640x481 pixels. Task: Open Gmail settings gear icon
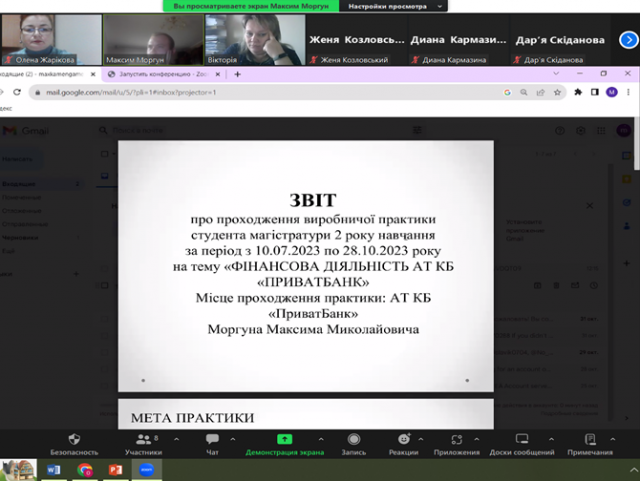pos(580,131)
